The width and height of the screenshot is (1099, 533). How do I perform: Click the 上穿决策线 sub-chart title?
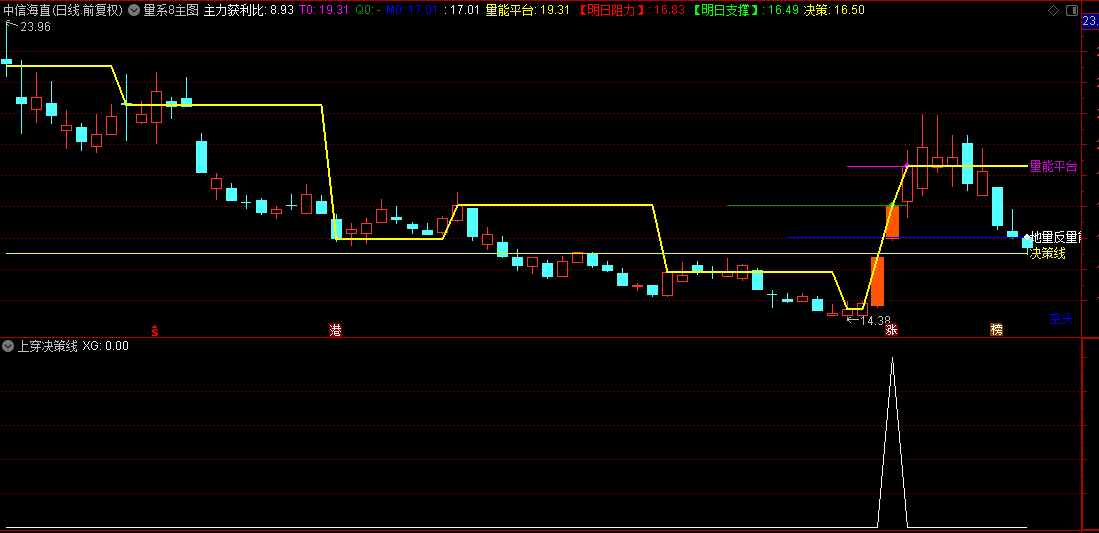pos(48,346)
